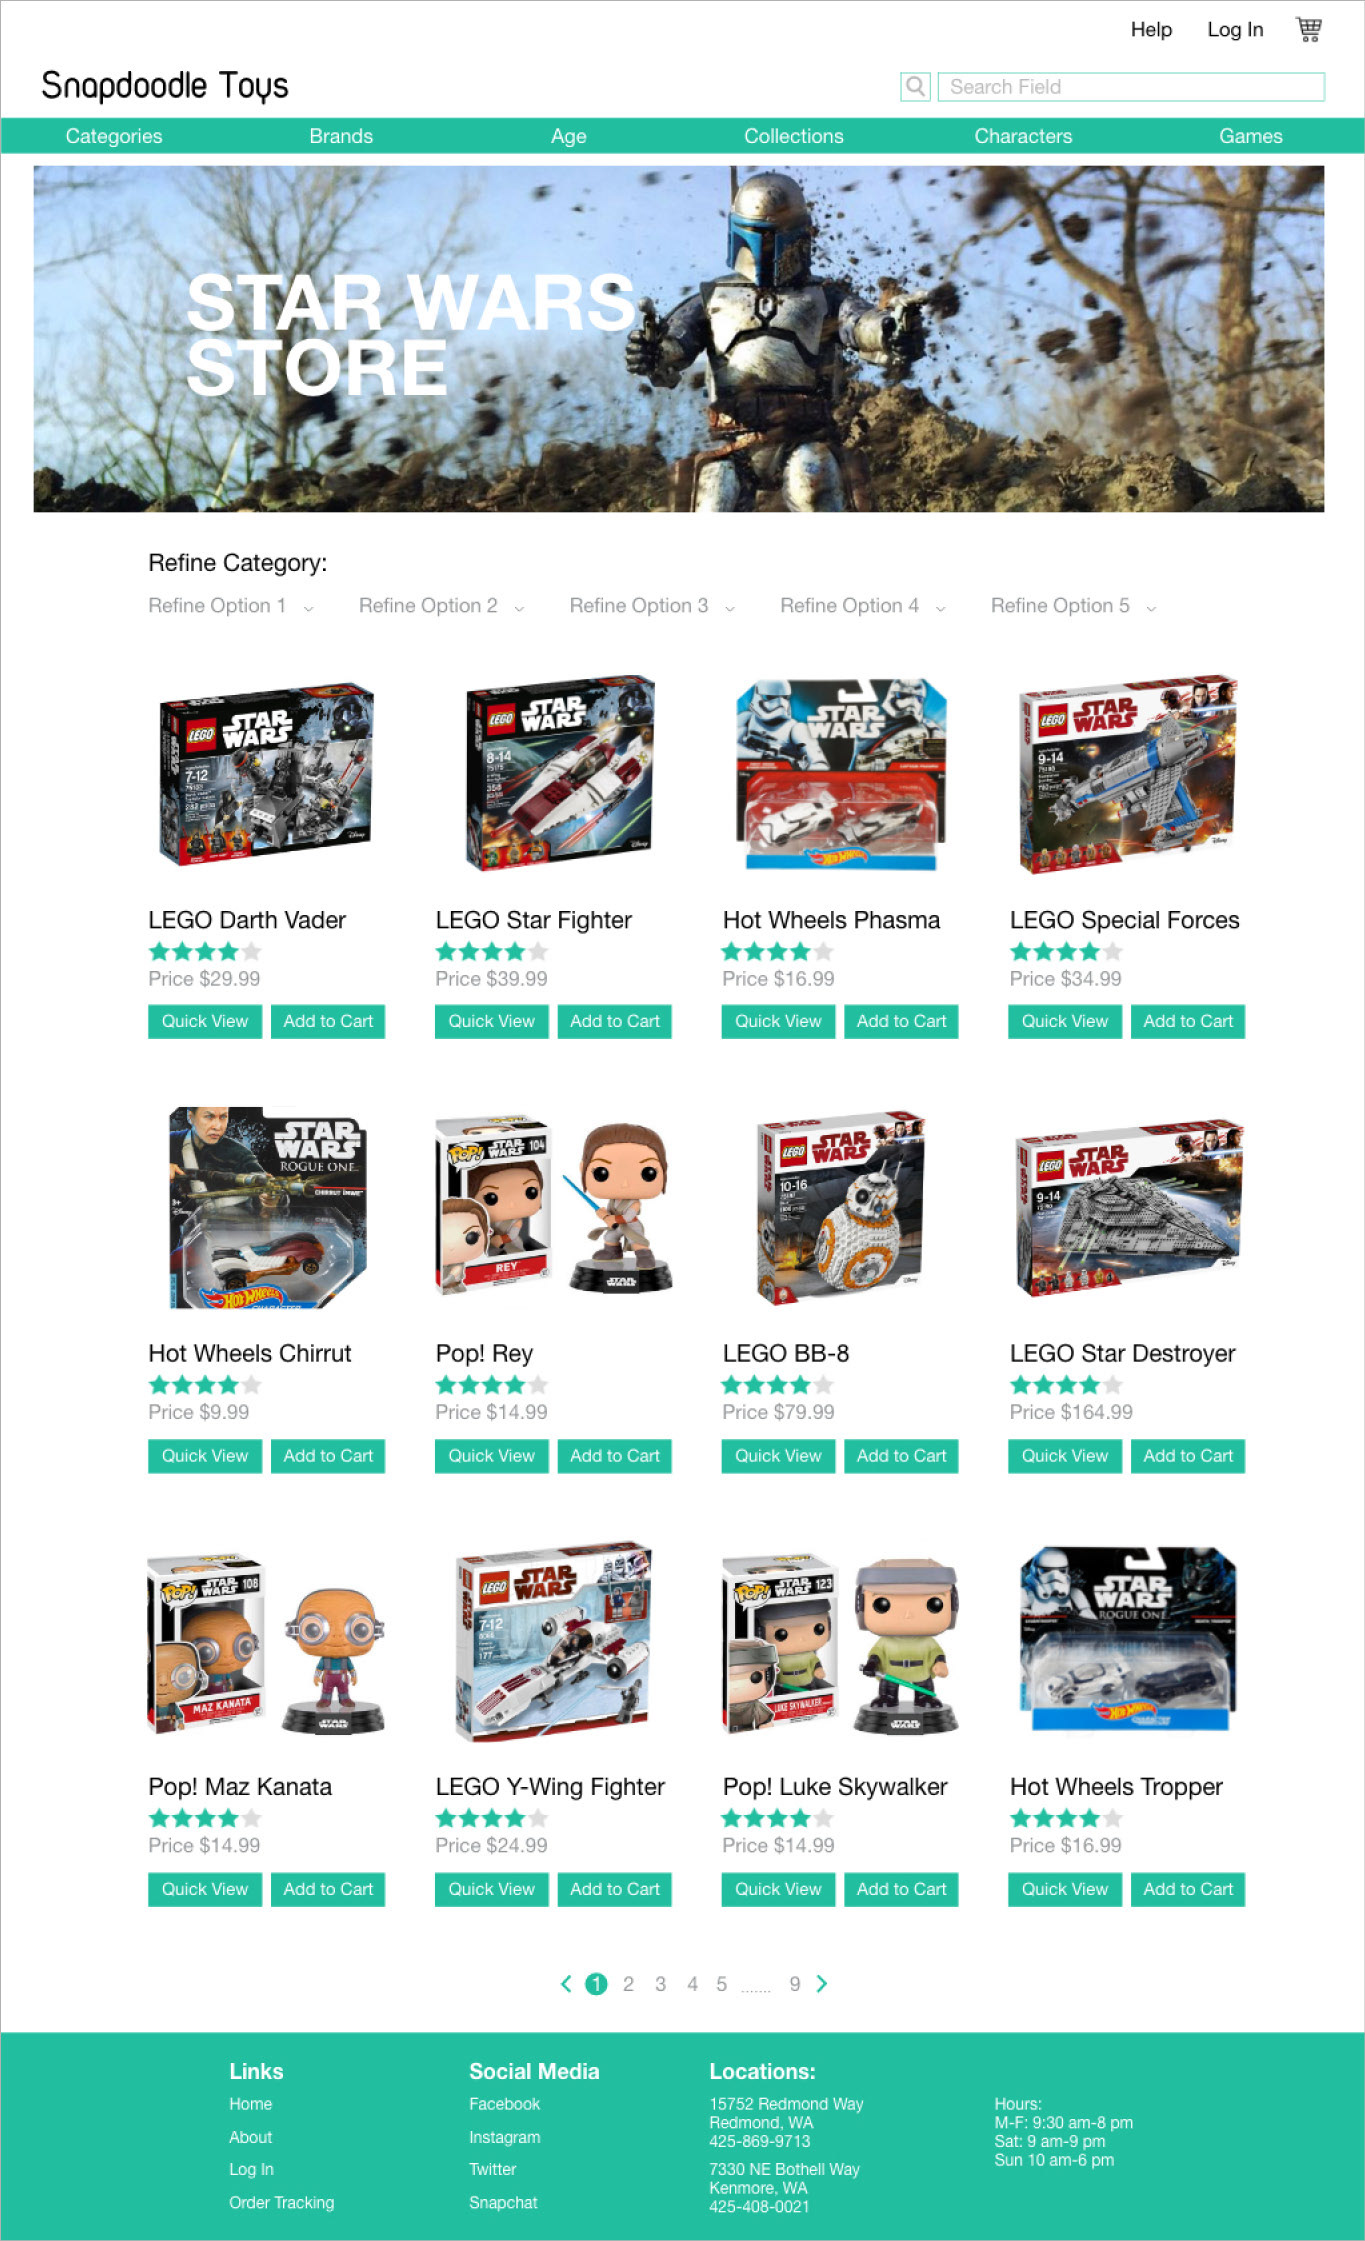Add LEGO BB-8 to cart
The height and width of the screenshot is (2241, 1365).
pyautogui.click(x=901, y=1456)
